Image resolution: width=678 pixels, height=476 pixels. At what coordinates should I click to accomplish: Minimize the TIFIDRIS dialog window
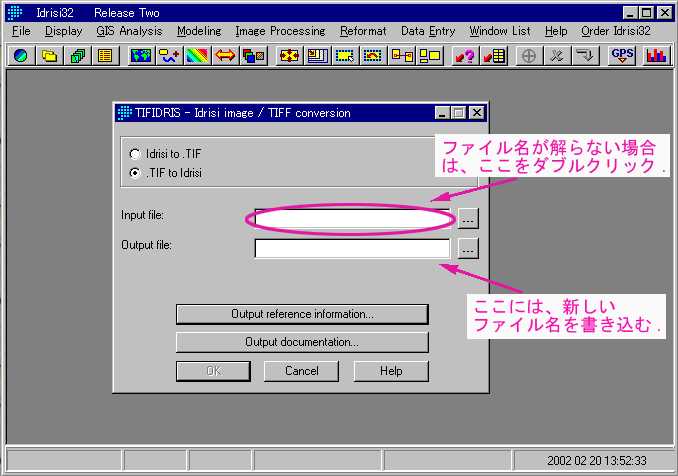pyautogui.click(x=441, y=113)
